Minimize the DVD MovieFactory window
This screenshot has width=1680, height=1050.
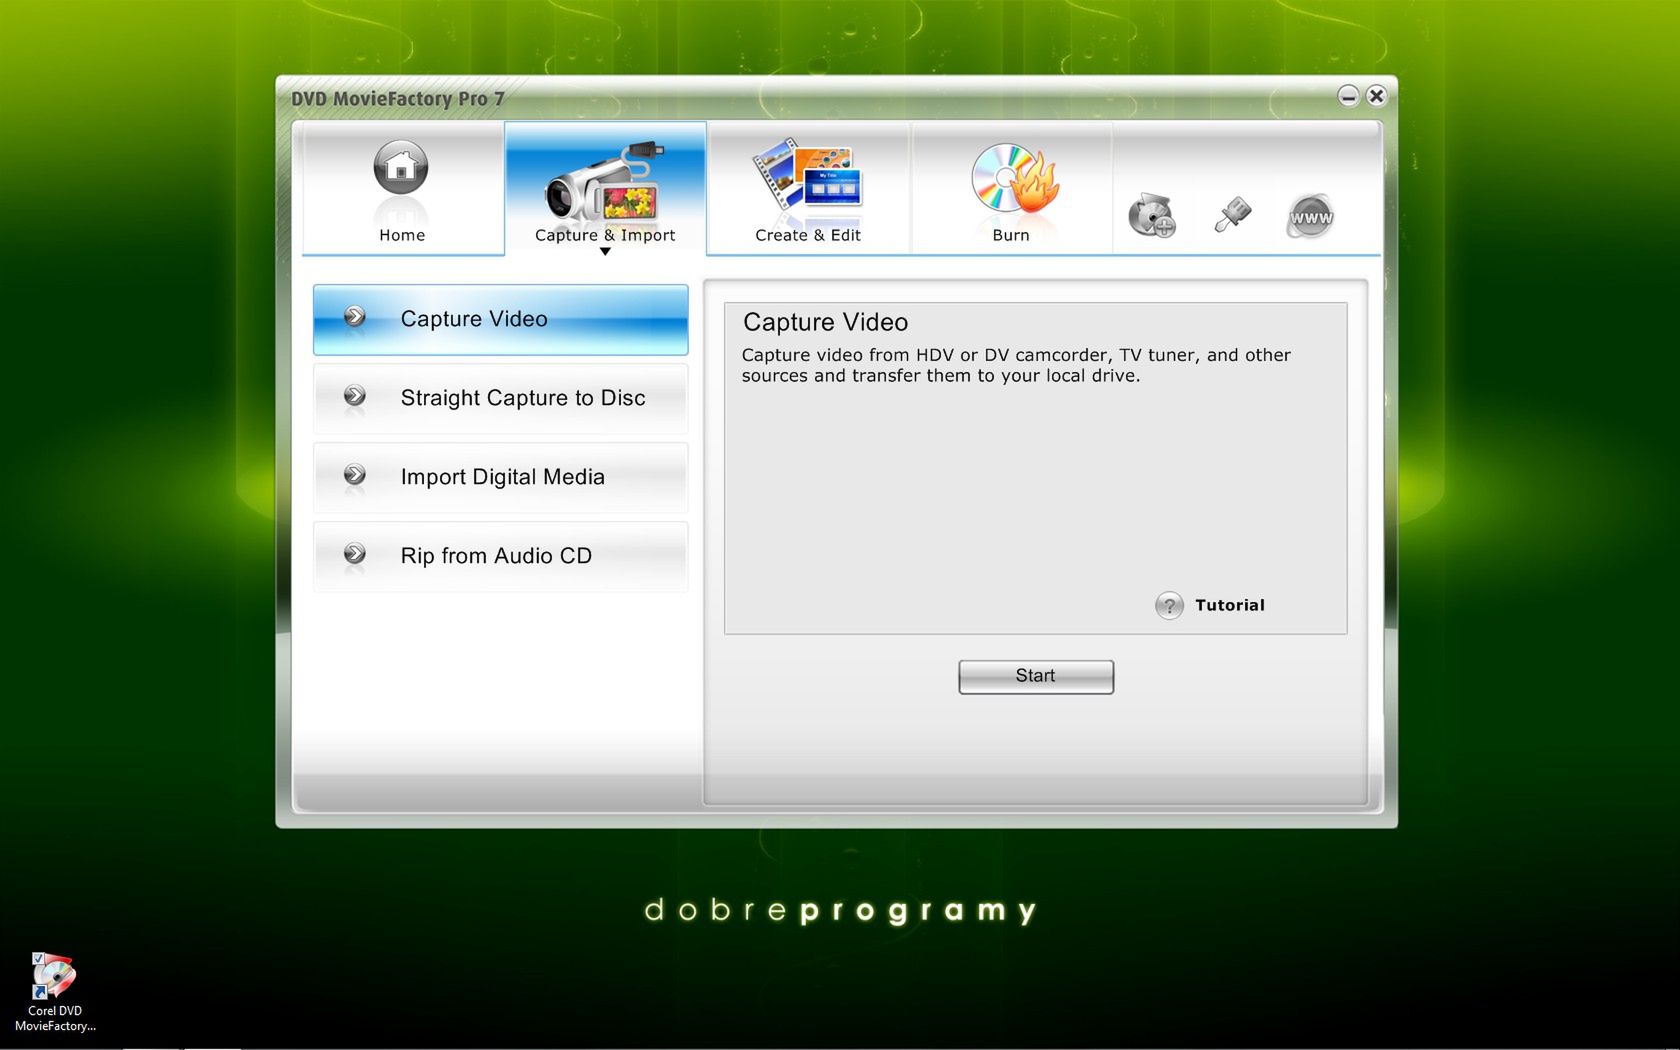tap(1348, 96)
